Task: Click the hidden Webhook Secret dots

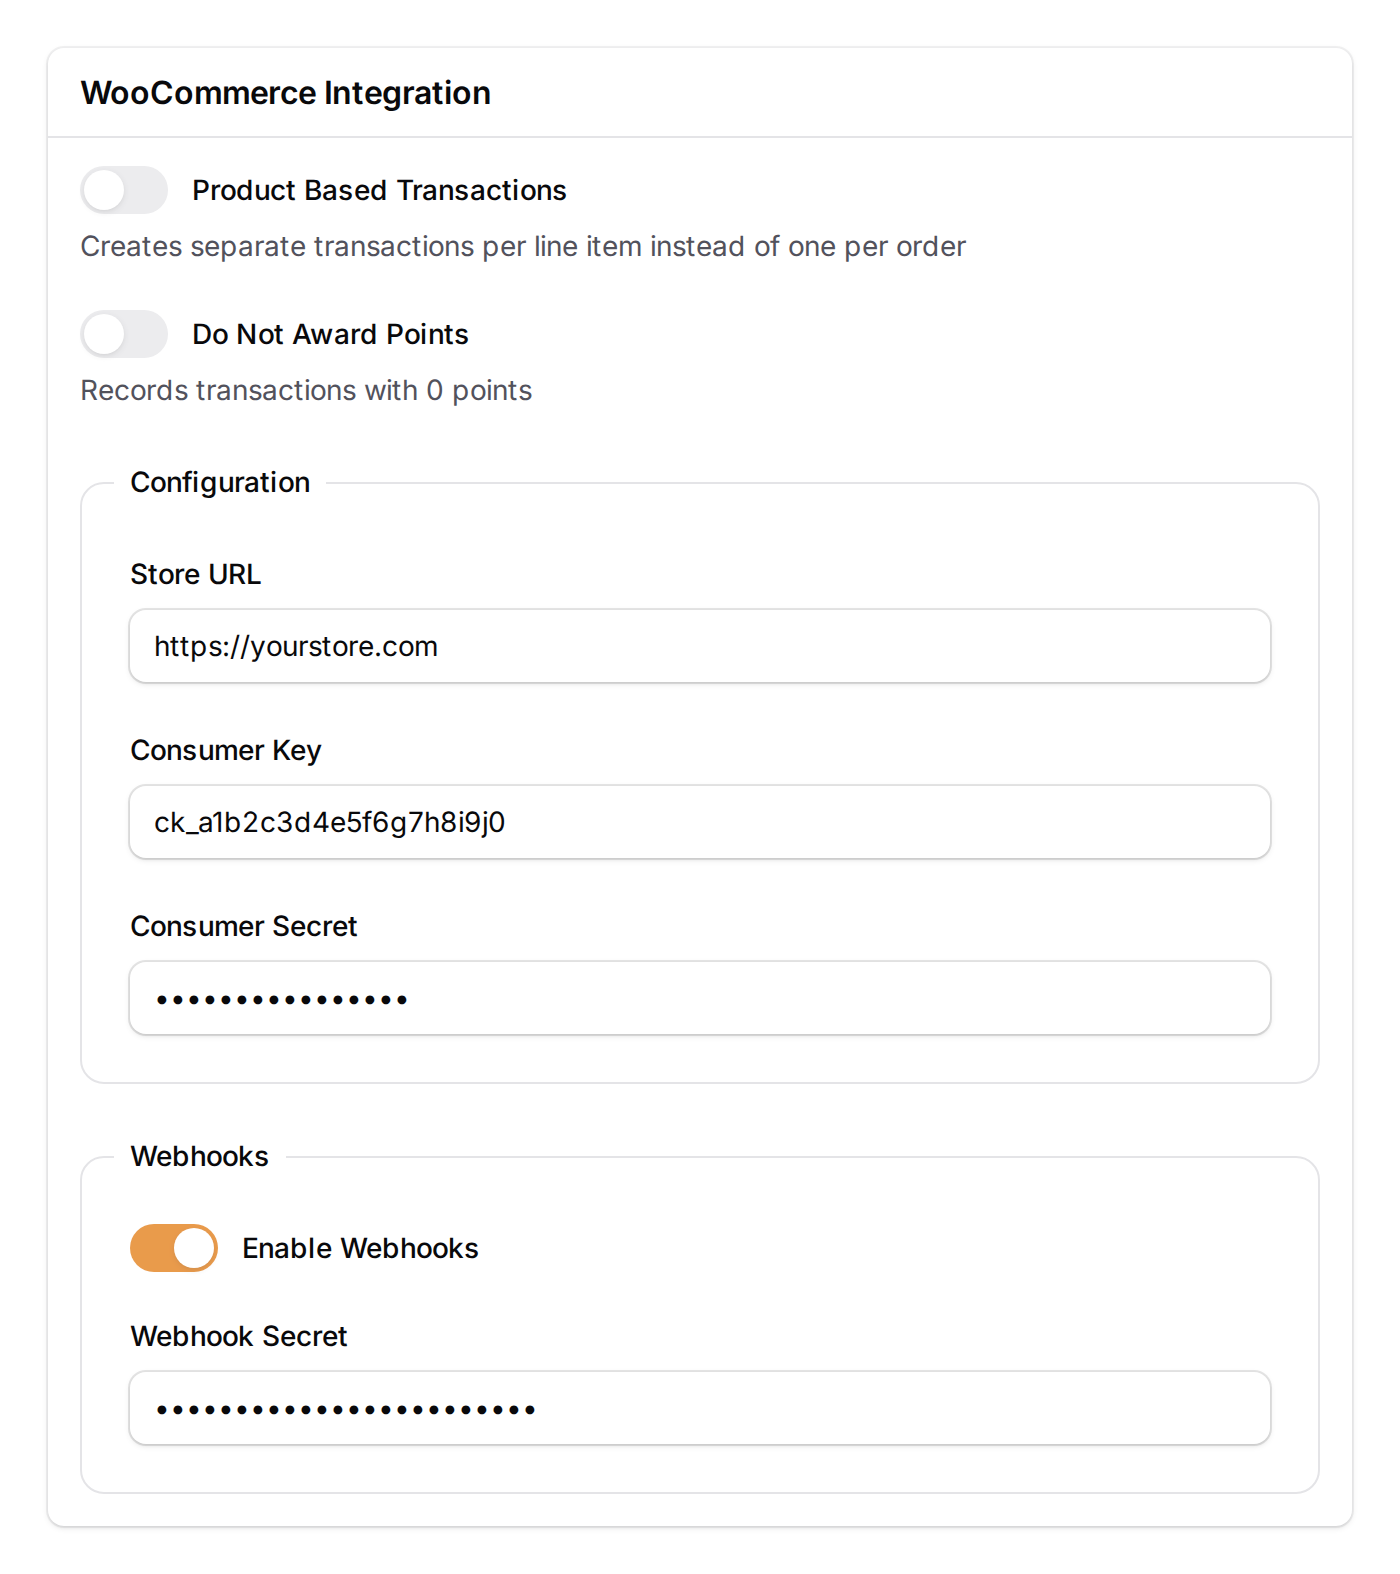Action: click(x=345, y=1408)
